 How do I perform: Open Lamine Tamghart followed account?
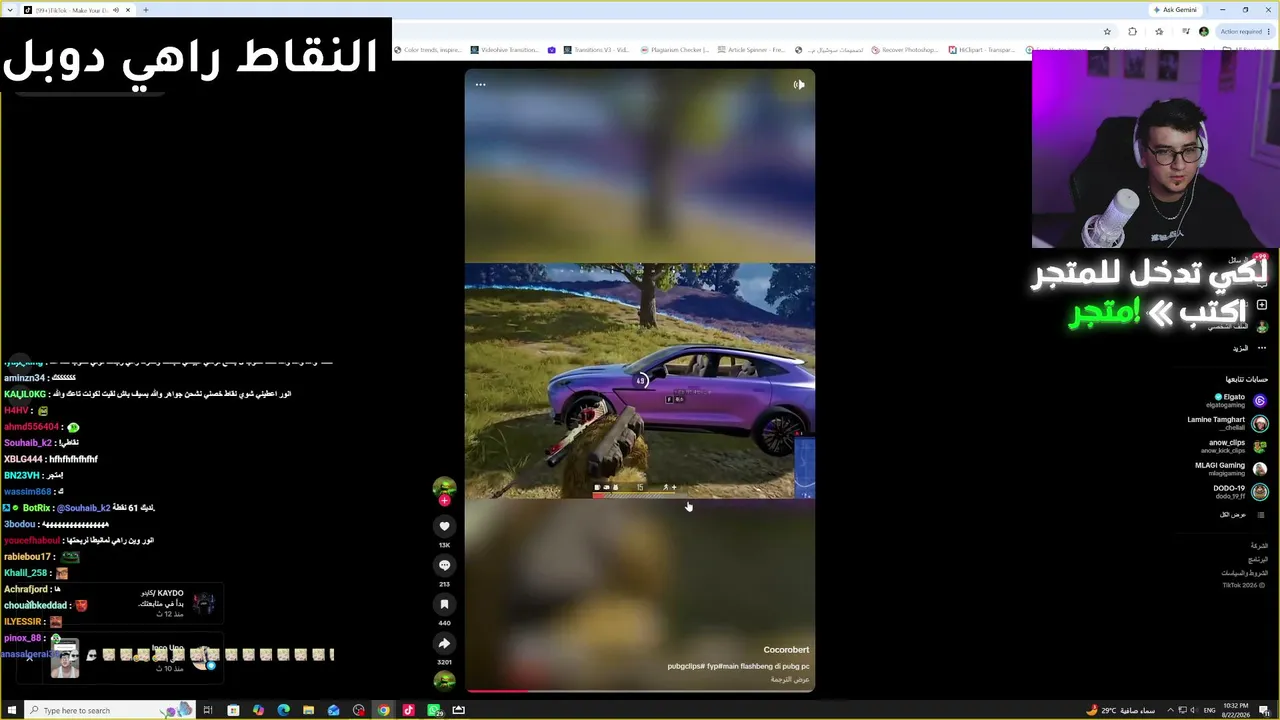coord(1227,423)
